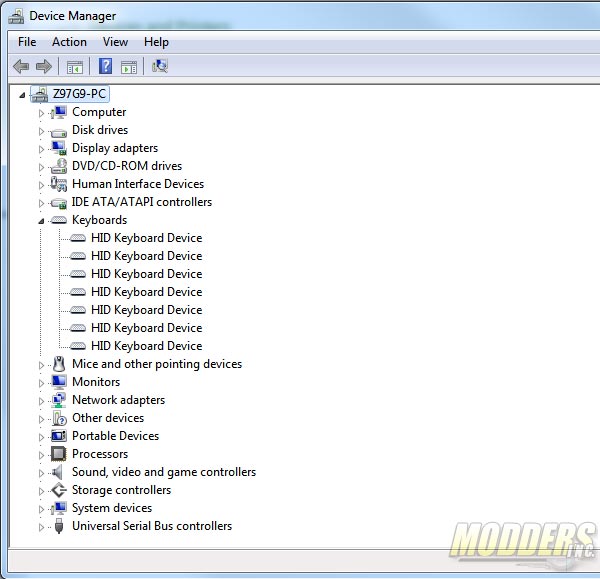Select the Portable Devices label
The height and width of the screenshot is (579, 600).
point(115,436)
